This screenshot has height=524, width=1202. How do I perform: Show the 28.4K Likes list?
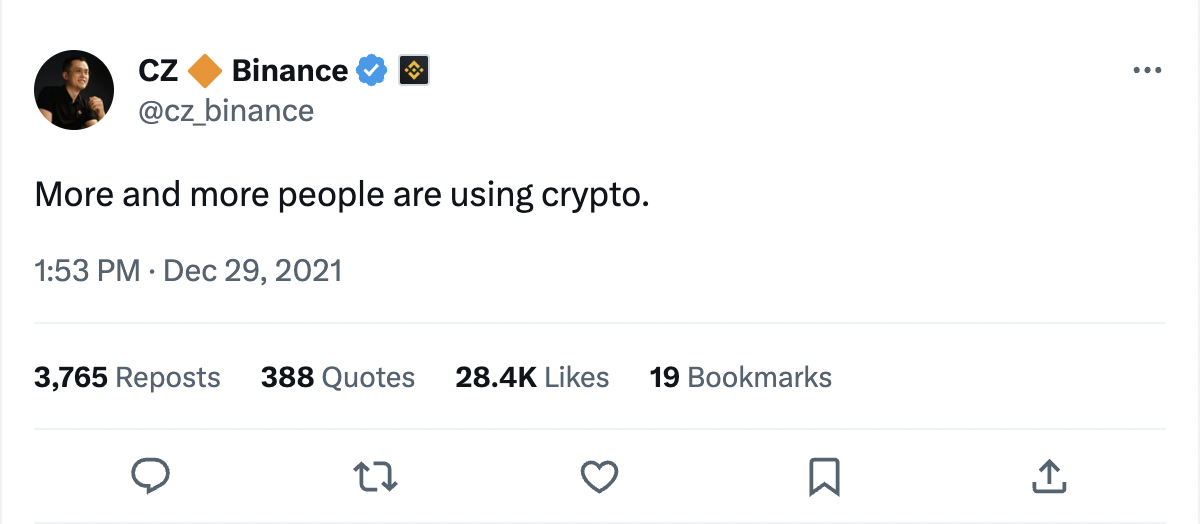point(532,377)
